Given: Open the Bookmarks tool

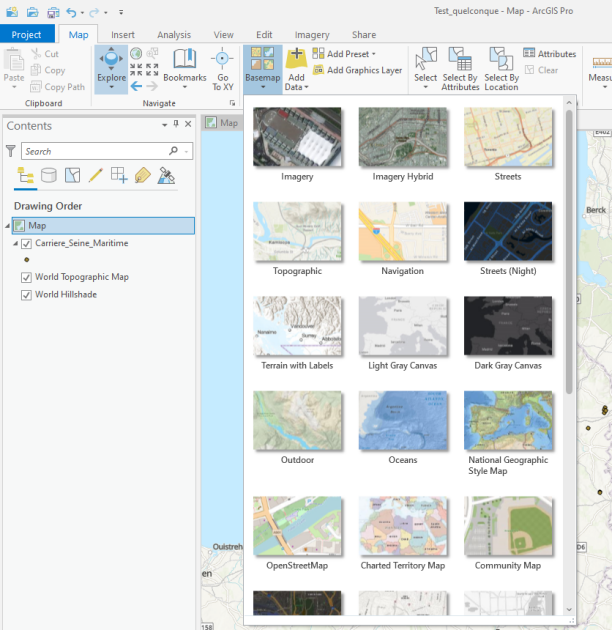Looking at the screenshot, I should (x=185, y=69).
